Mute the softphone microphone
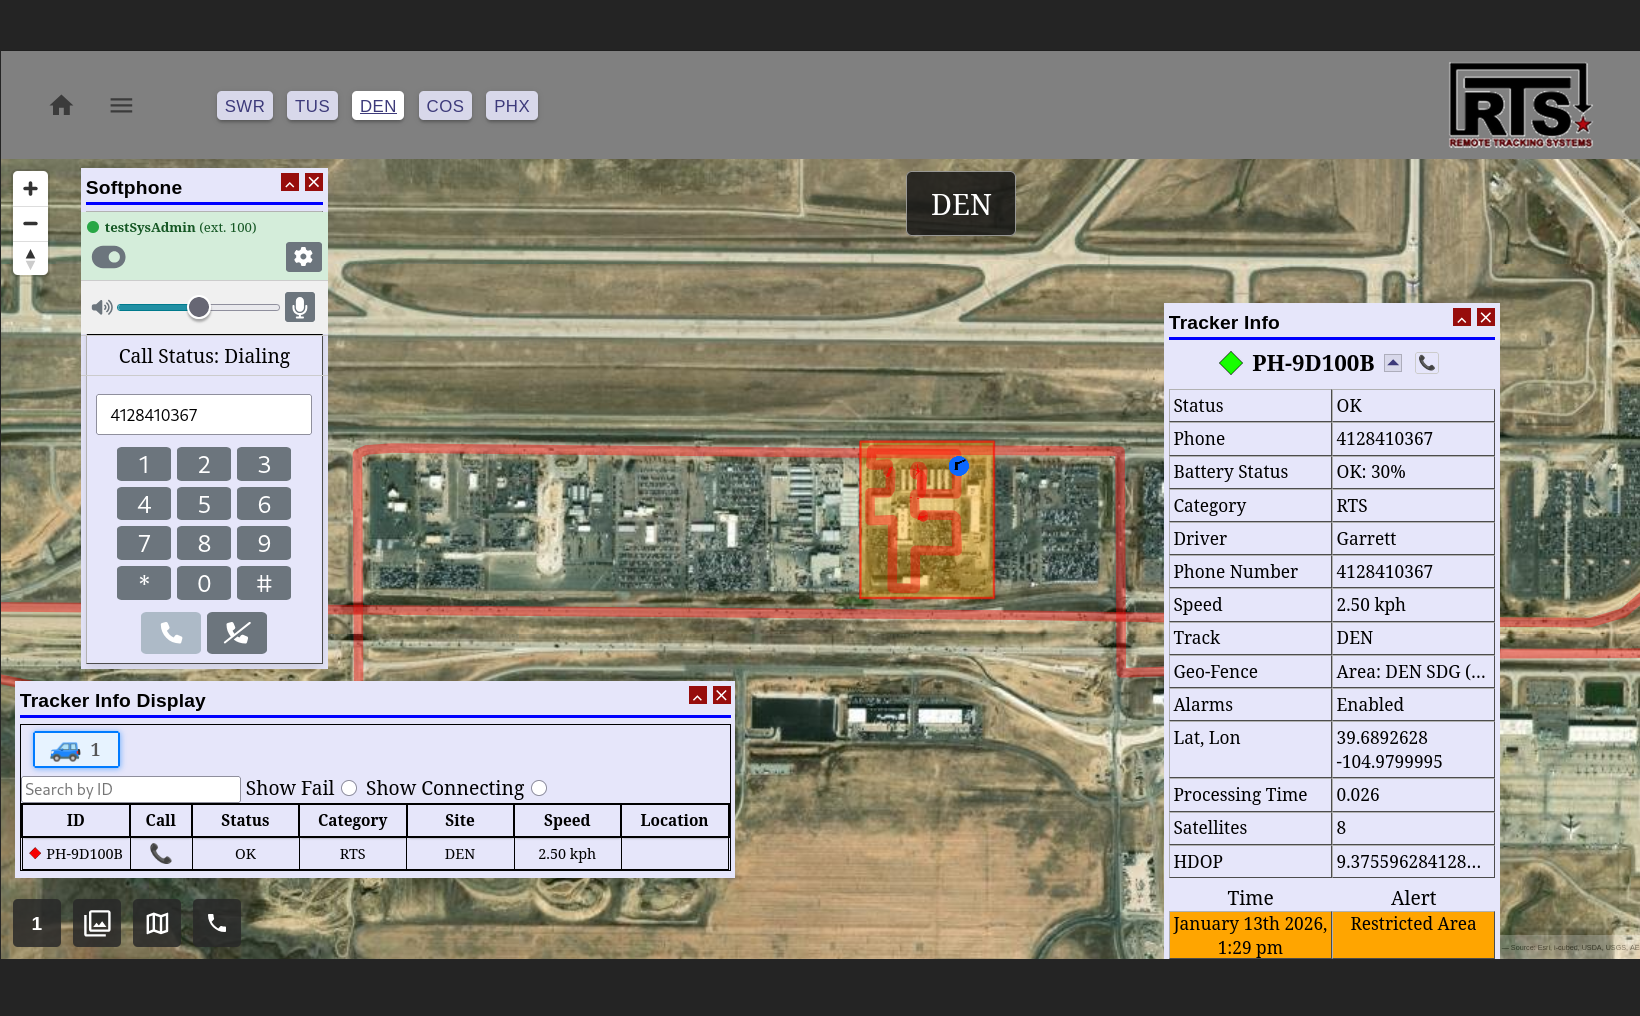This screenshot has width=1640, height=1016. [x=299, y=307]
